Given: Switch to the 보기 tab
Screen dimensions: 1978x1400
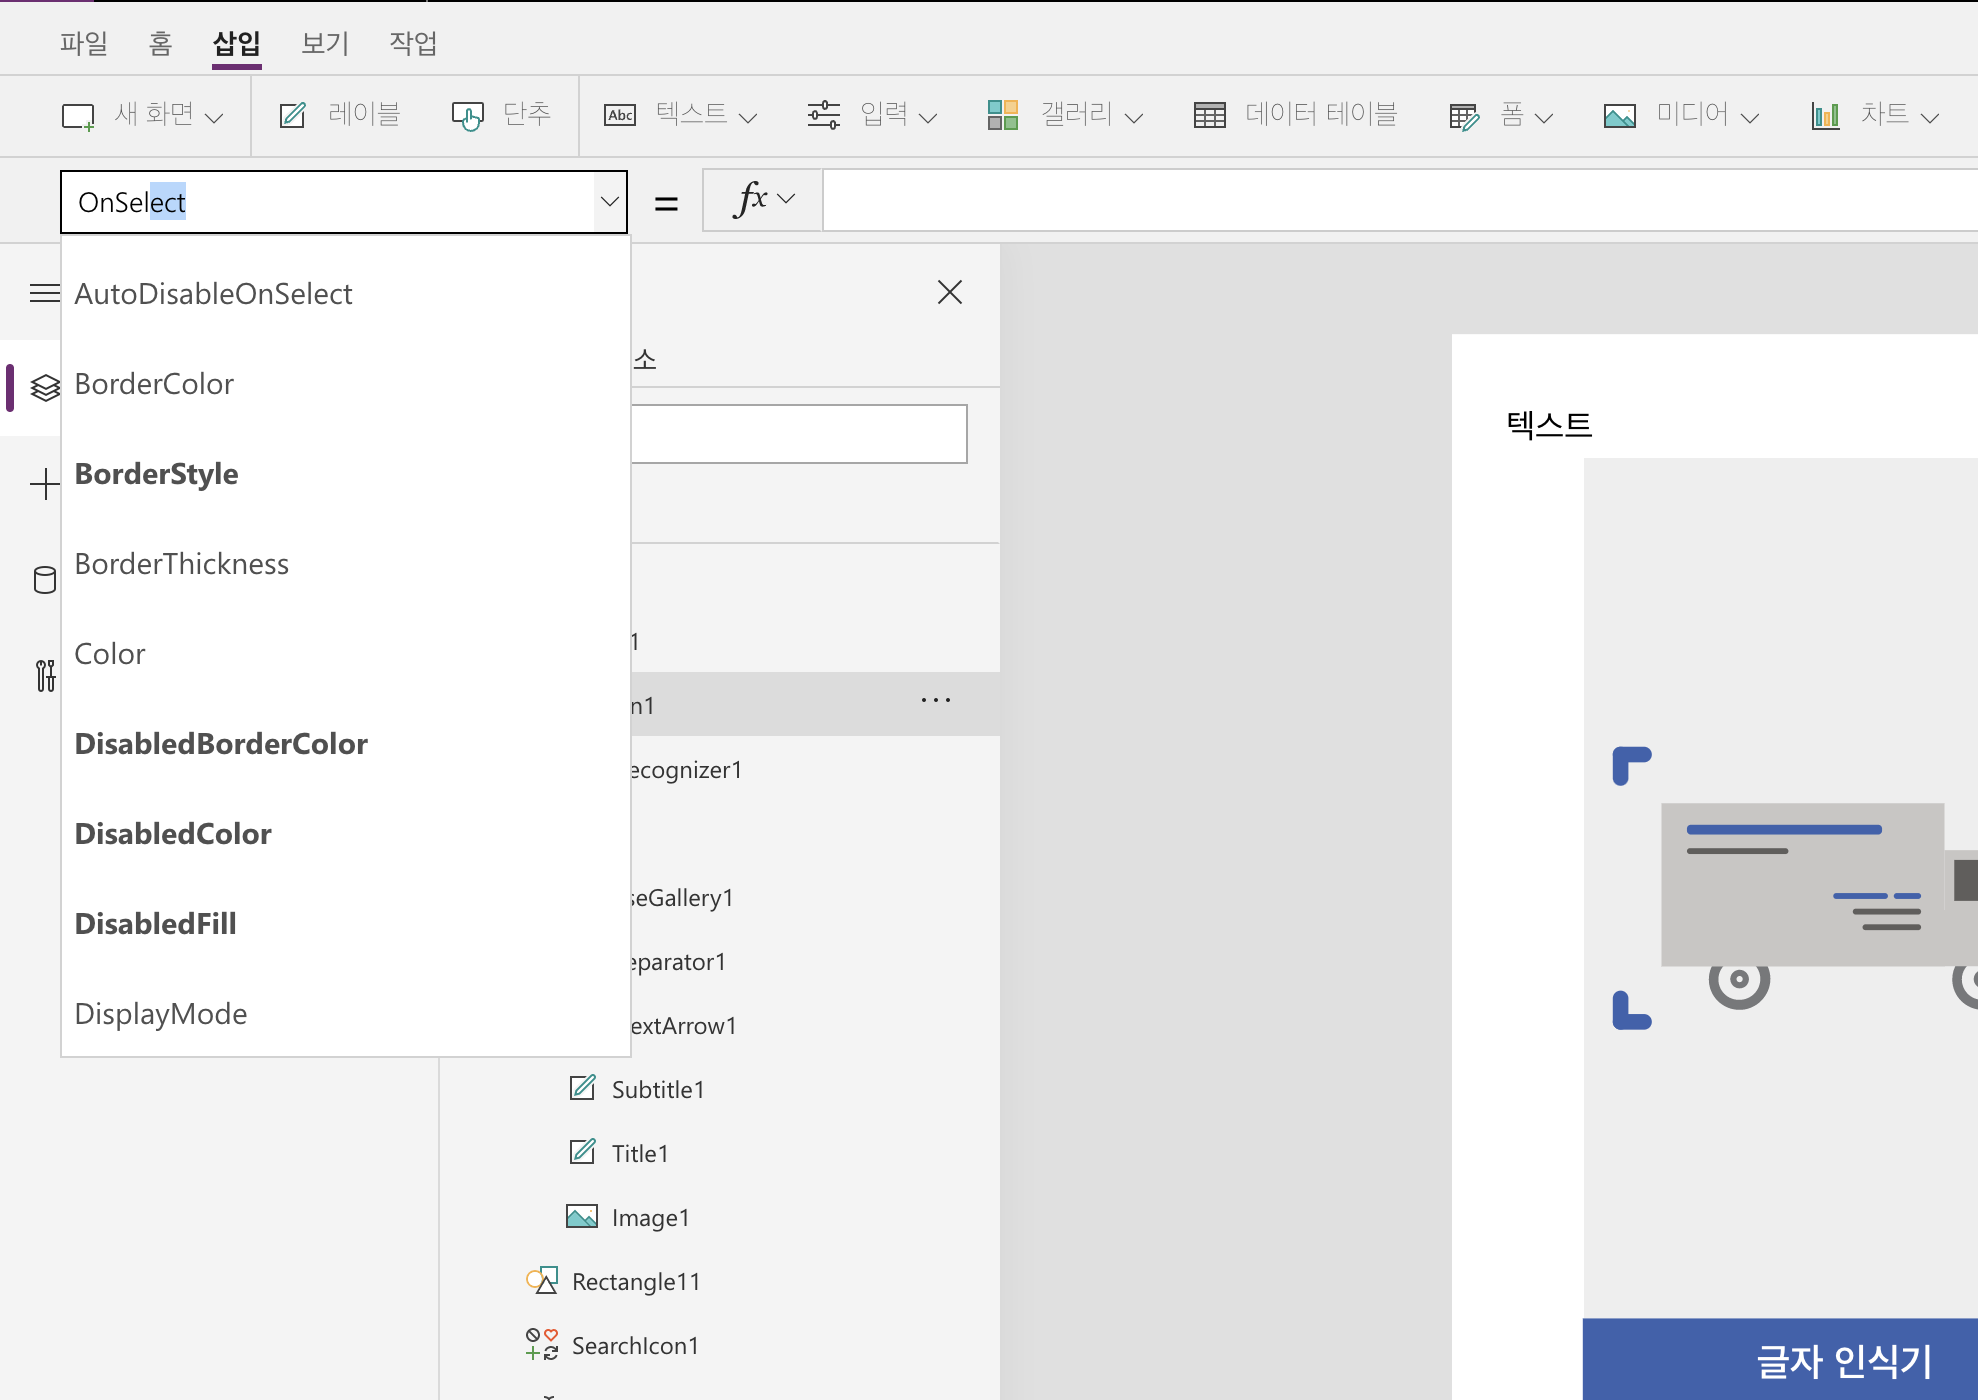Looking at the screenshot, I should pyautogui.click(x=325, y=43).
